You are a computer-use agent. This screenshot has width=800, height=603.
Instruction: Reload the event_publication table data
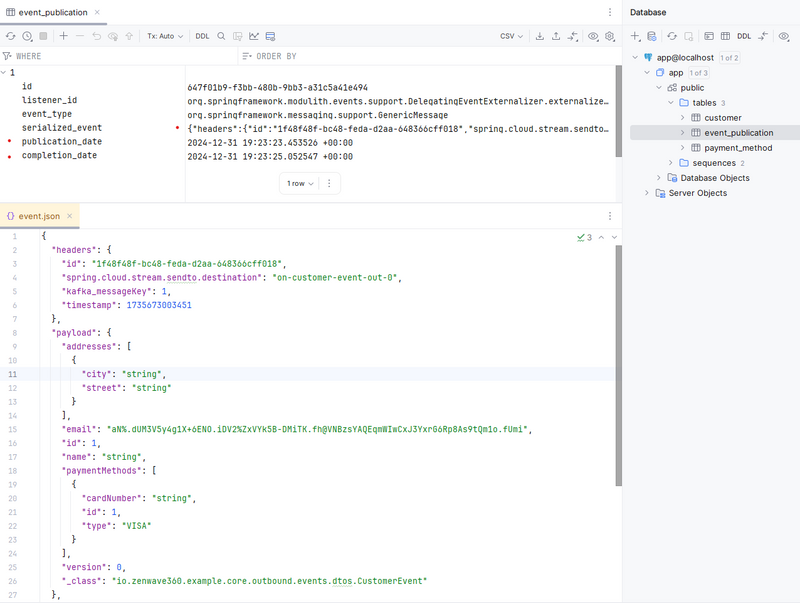(x=11, y=36)
